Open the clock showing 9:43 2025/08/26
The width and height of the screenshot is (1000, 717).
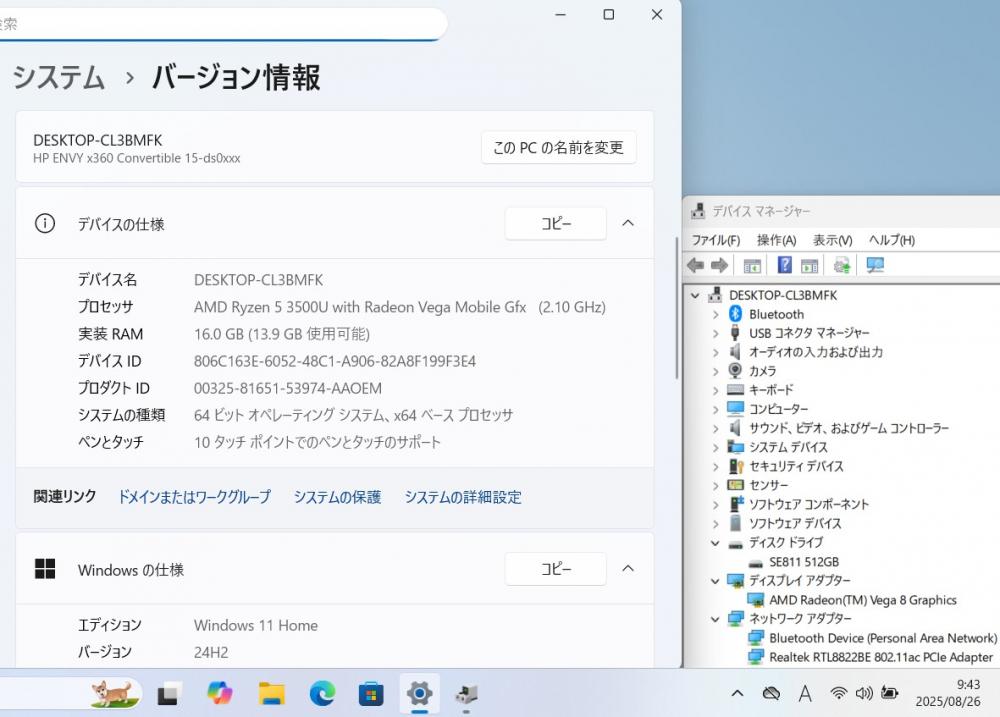pyautogui.click(x=948, y=693)
